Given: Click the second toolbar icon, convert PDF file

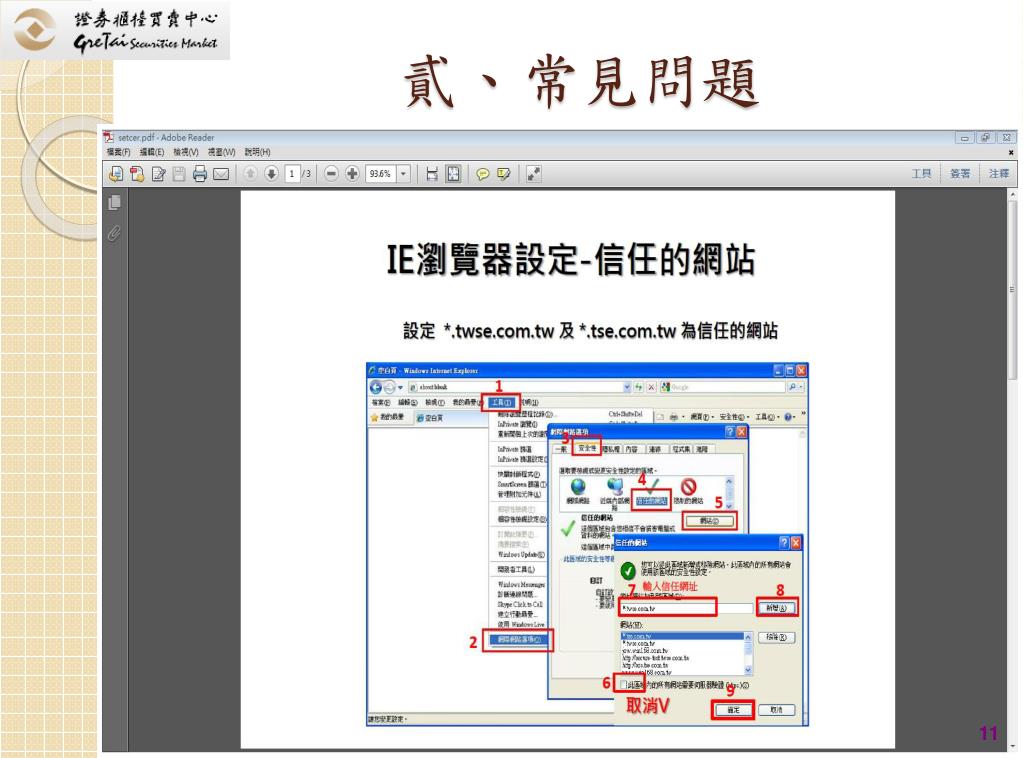Looking at the screenshot, I should point(137,174).
